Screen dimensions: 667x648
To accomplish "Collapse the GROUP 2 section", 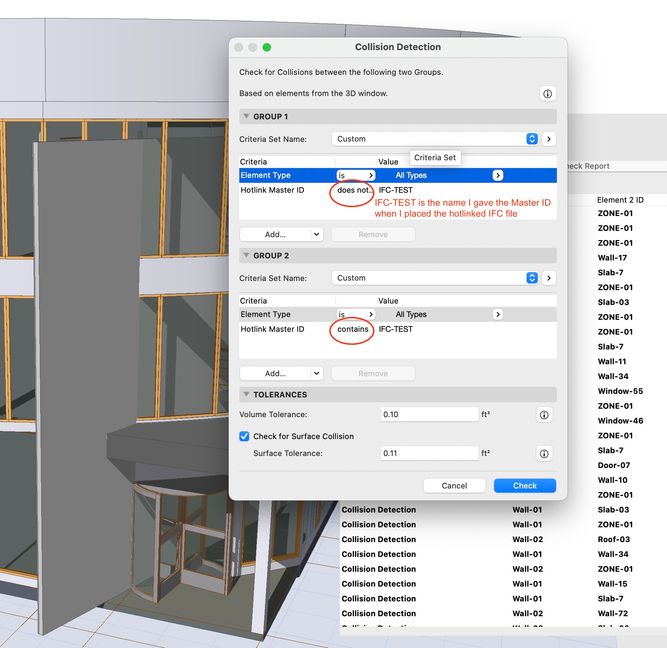I will click(246, 255).
